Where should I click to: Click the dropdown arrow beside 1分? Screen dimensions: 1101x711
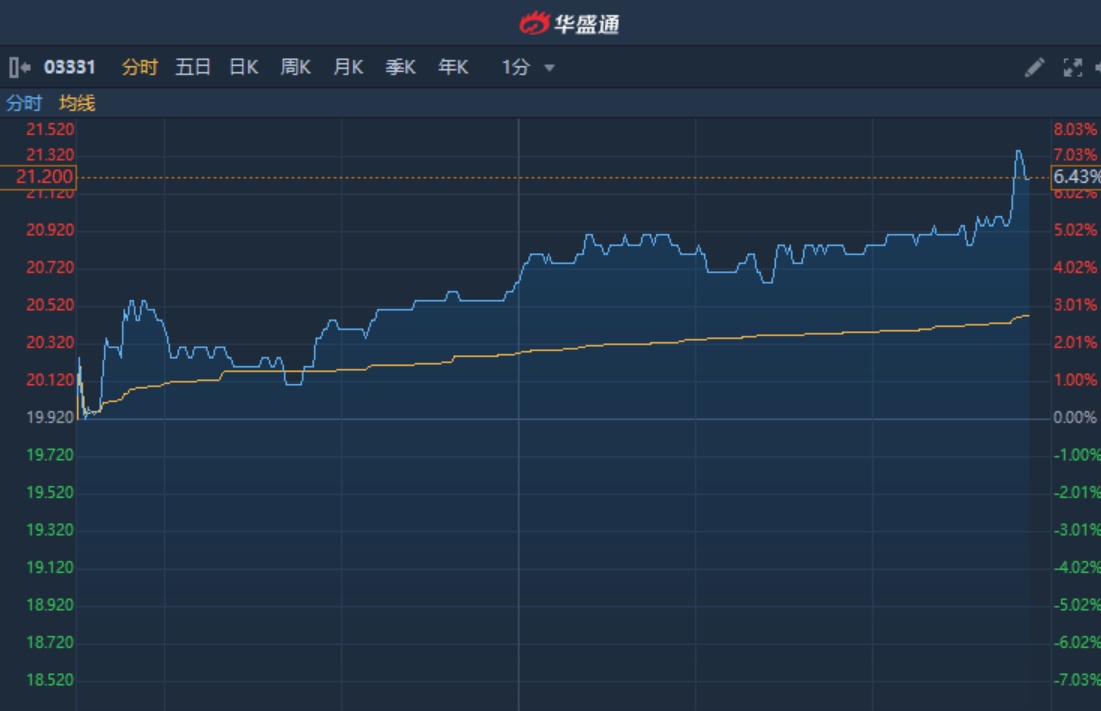pos(549,68)
